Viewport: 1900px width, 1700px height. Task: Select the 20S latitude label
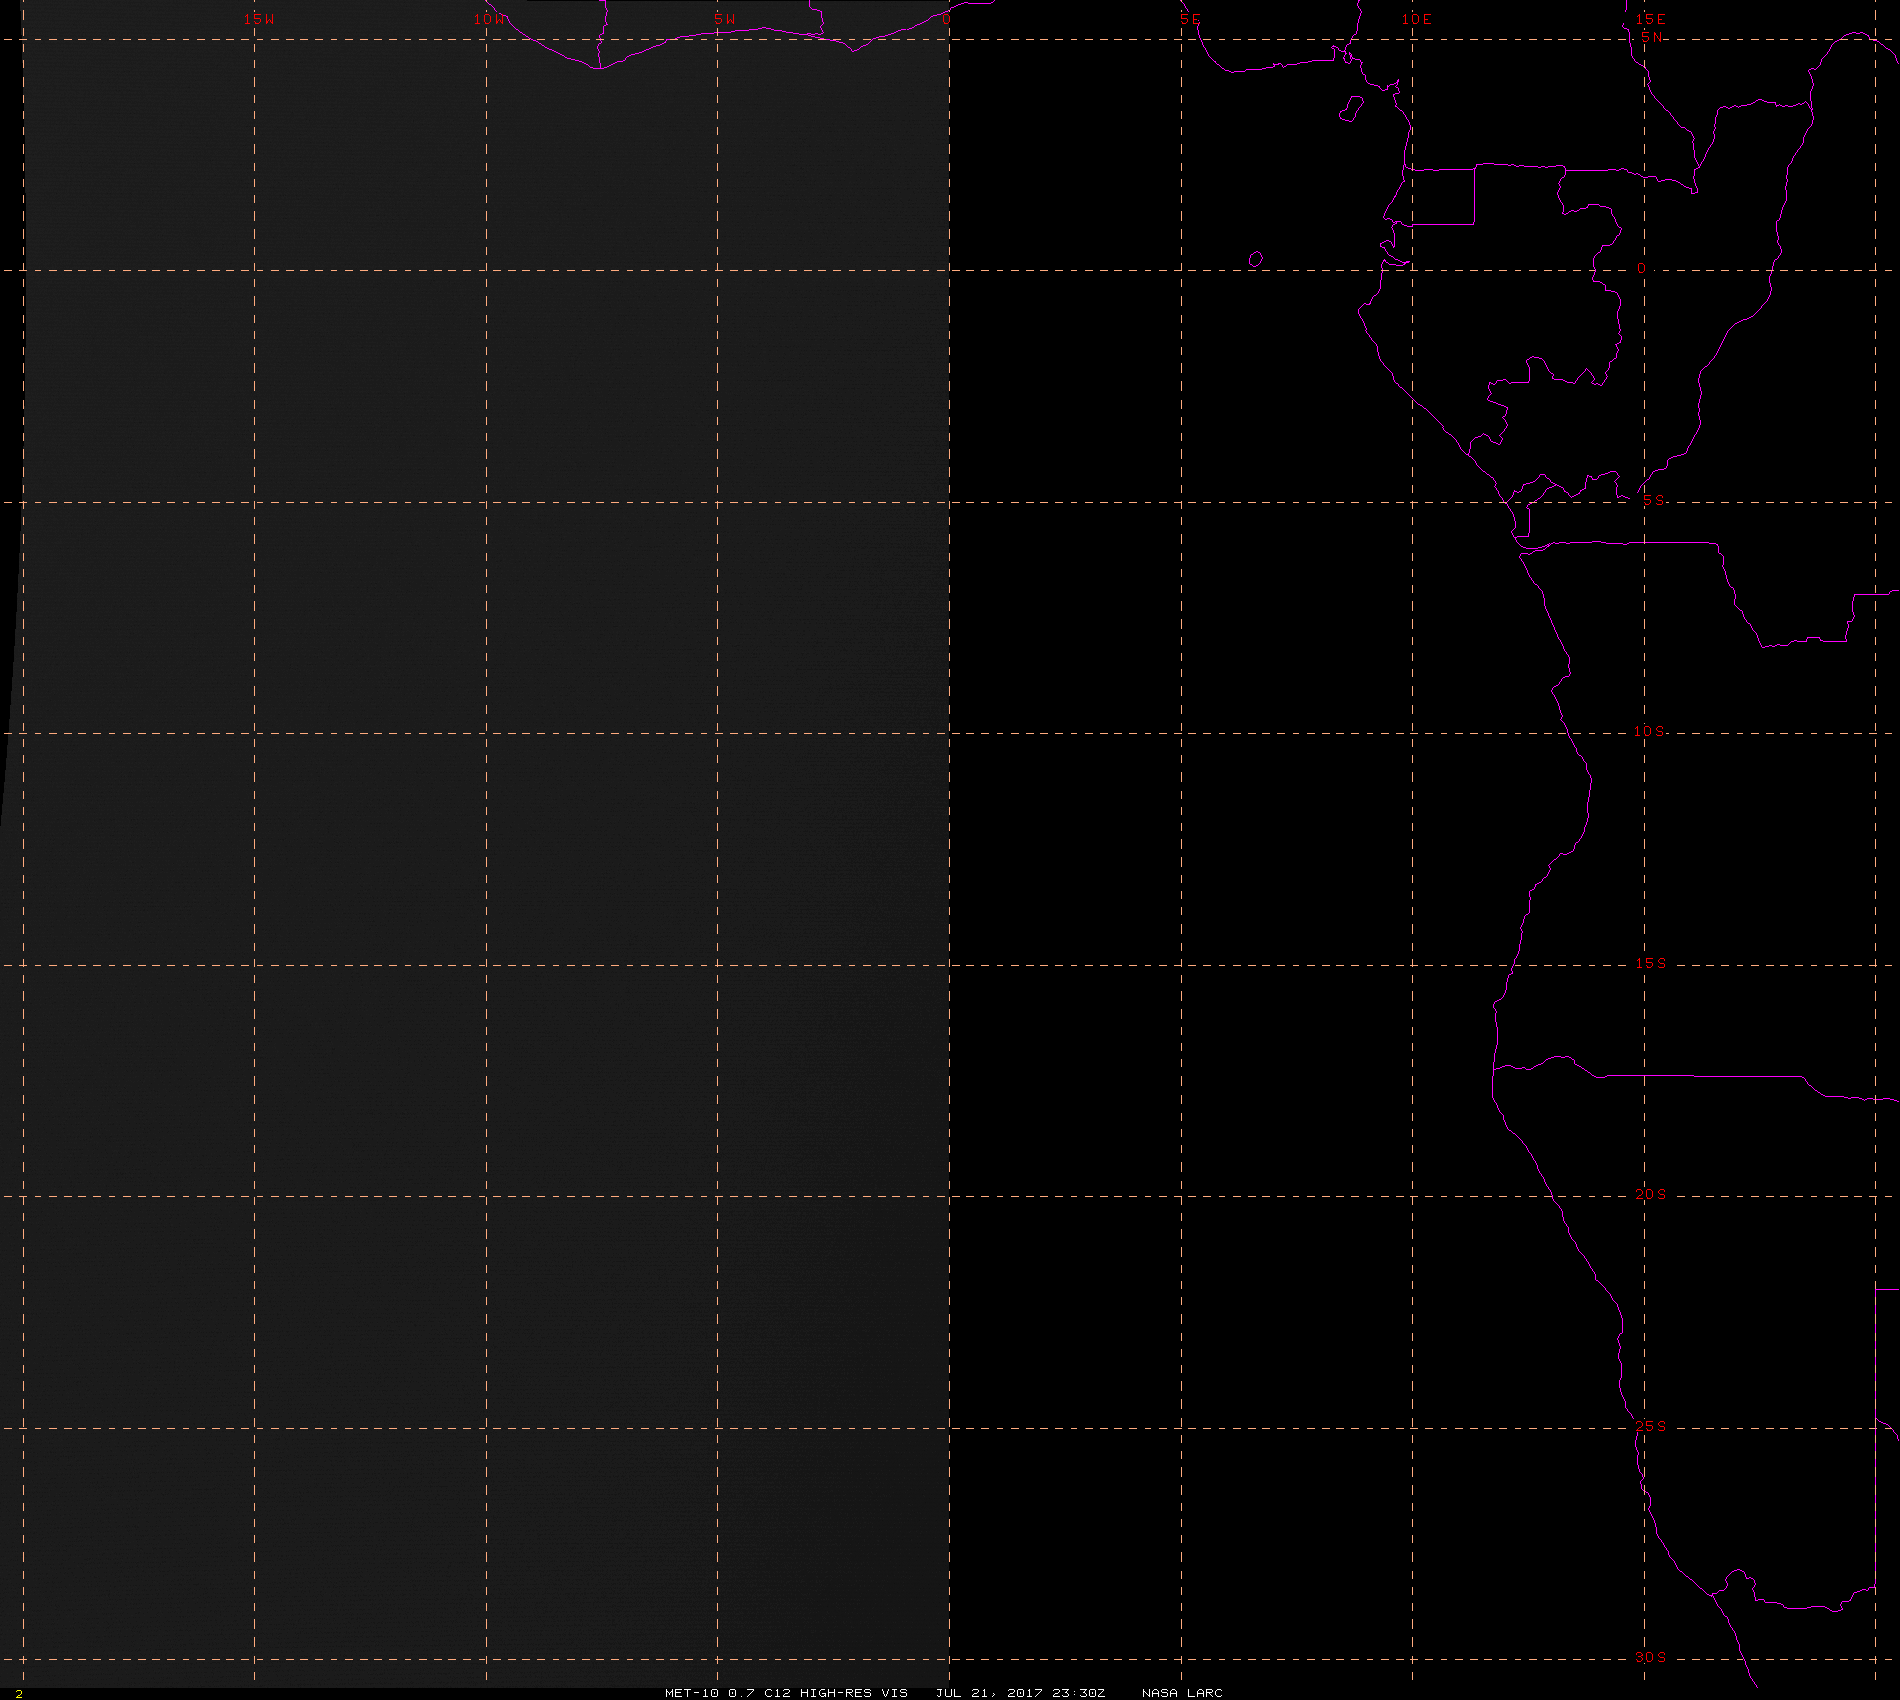point(1651,1194)
